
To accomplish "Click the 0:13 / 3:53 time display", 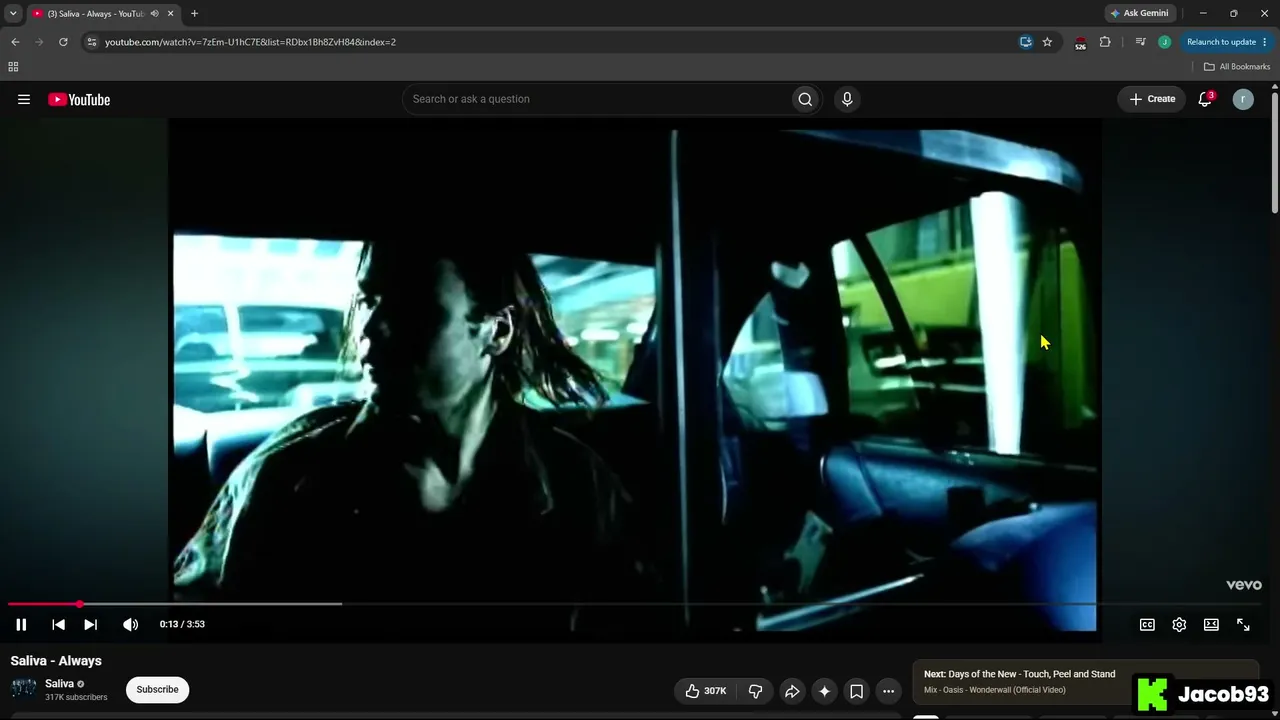I will [x=182, y=624].
